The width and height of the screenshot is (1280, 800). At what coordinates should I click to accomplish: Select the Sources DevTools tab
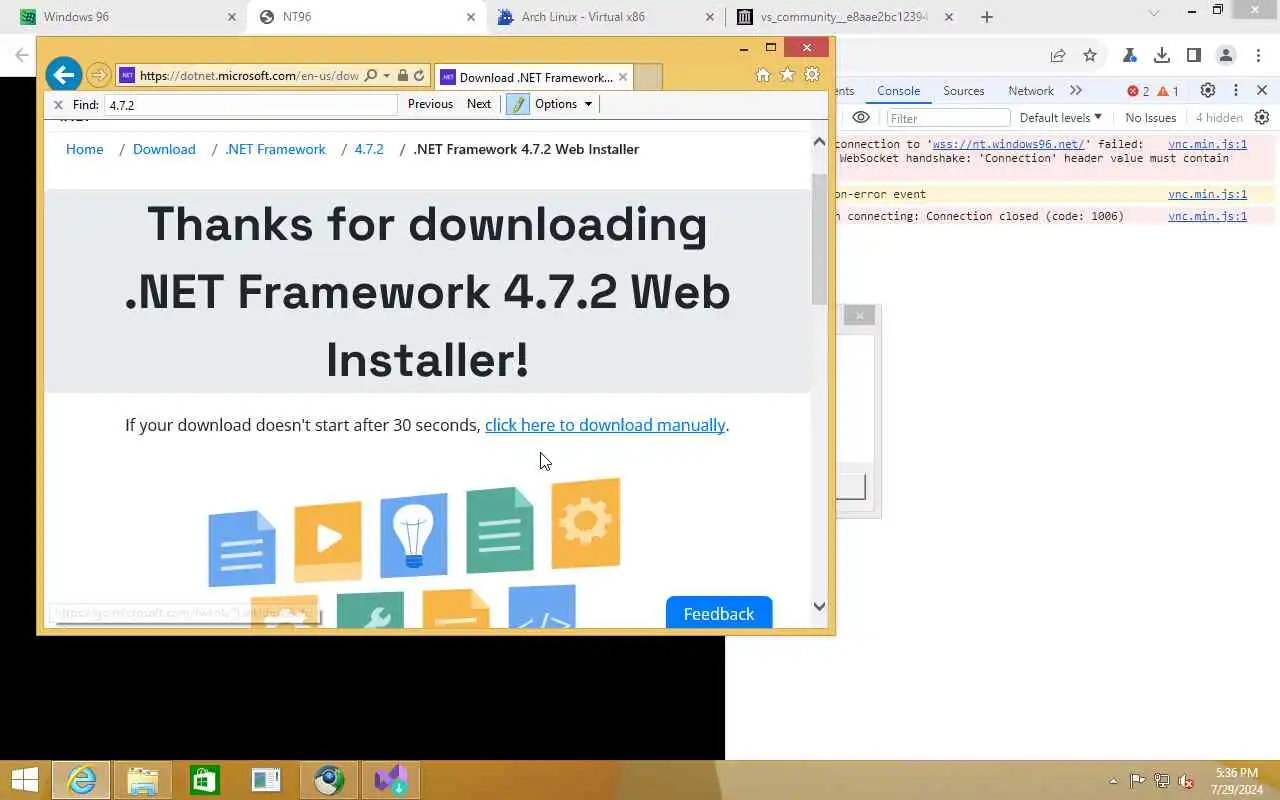964,90
